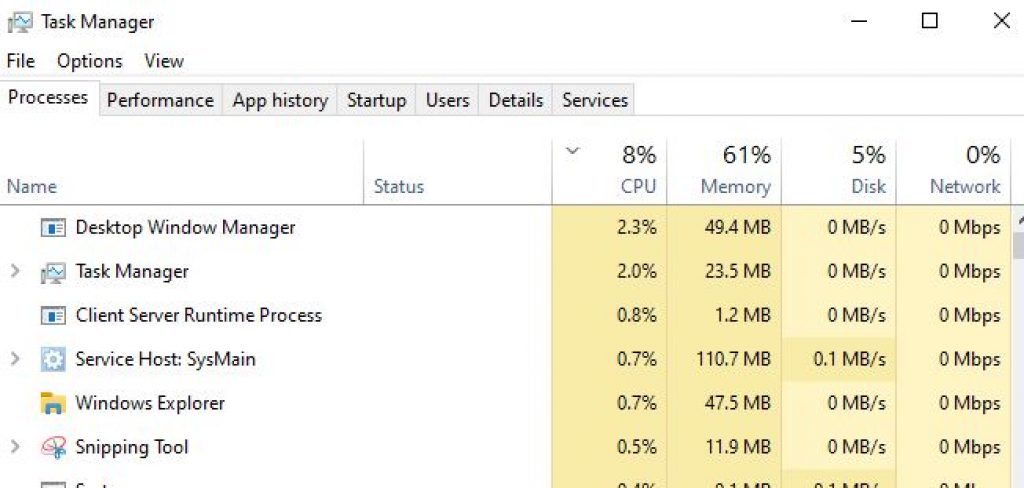Sort processes by Name column header
This screenshot has width=1024, height=488.
[32, 186]
